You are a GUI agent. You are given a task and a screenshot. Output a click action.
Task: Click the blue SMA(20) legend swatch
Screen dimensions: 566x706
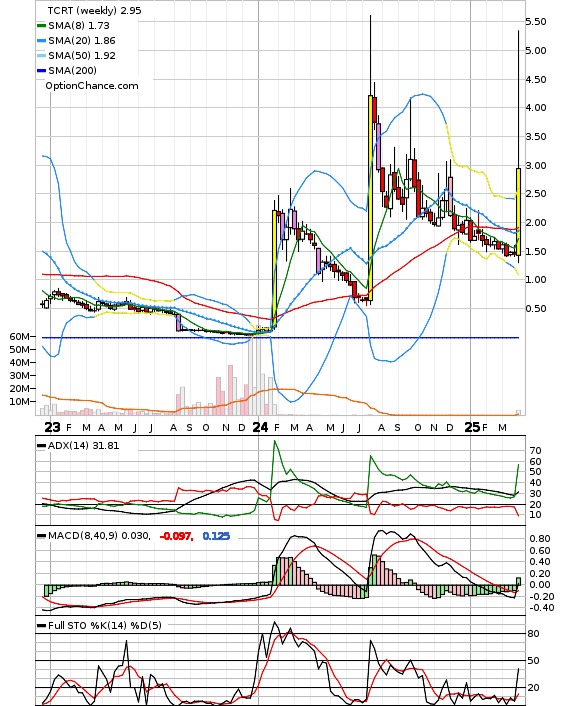(41, 41)
